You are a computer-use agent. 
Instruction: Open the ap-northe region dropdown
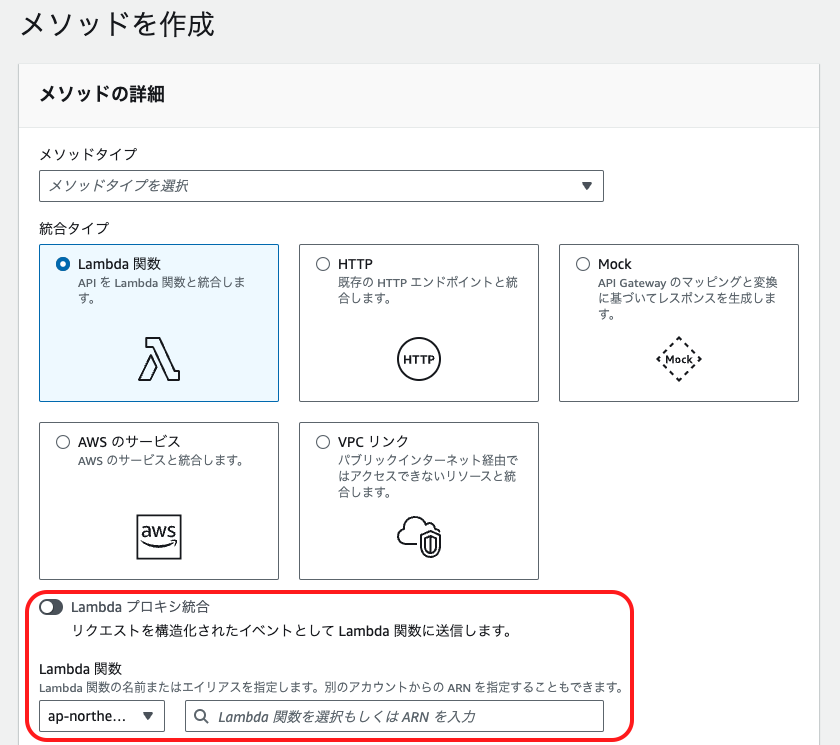pos(101,716)
